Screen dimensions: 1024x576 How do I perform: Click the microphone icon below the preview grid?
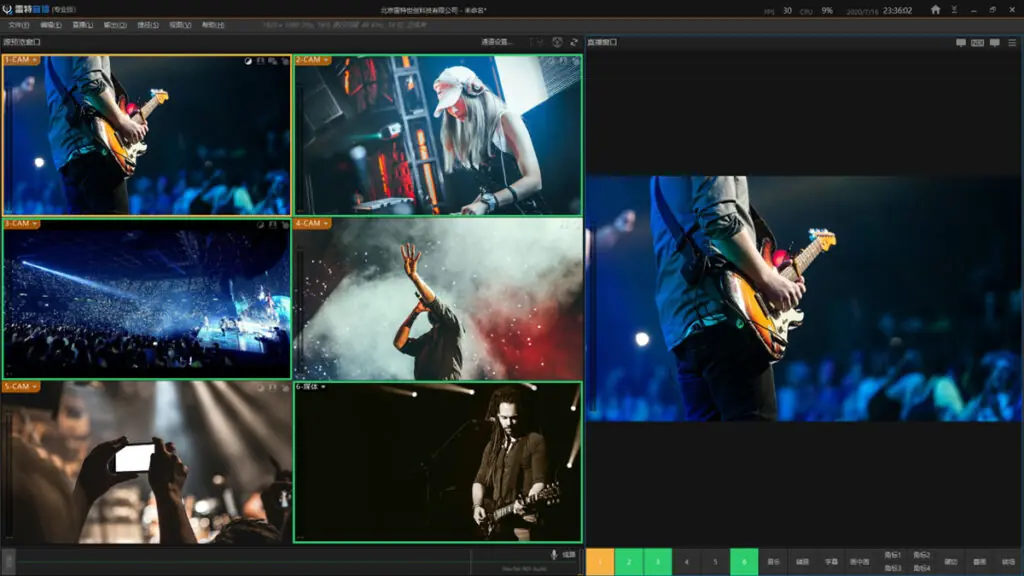pyautogui.click(x=554, y=554)
